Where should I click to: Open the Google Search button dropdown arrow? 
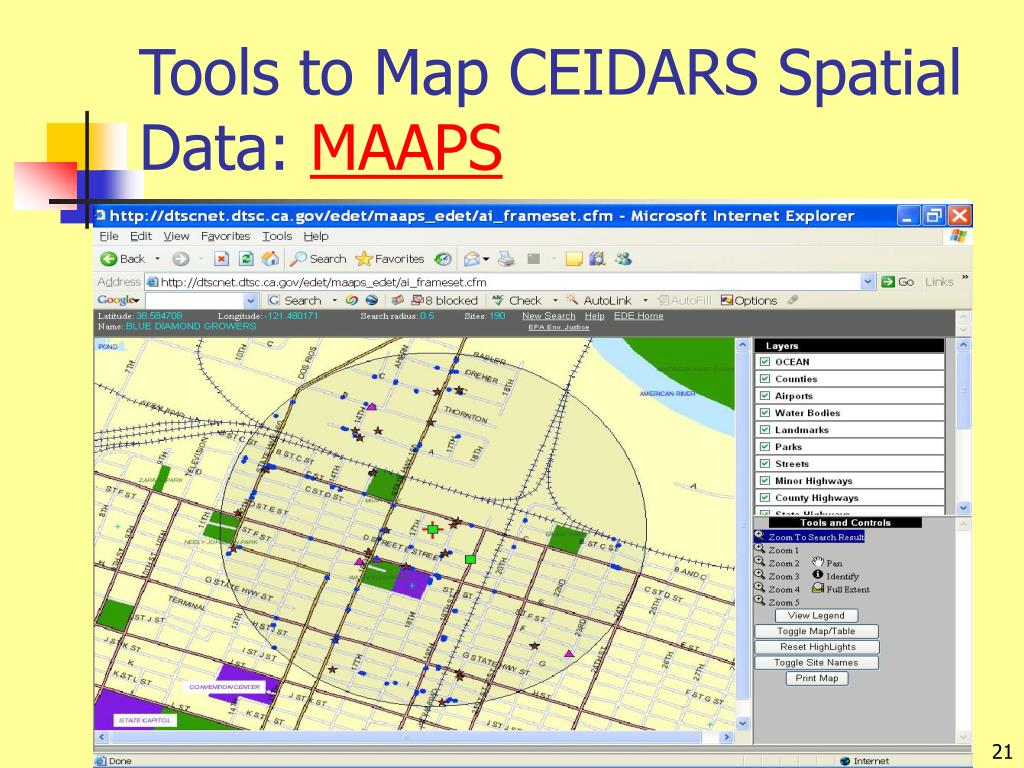tap(335, 300)
